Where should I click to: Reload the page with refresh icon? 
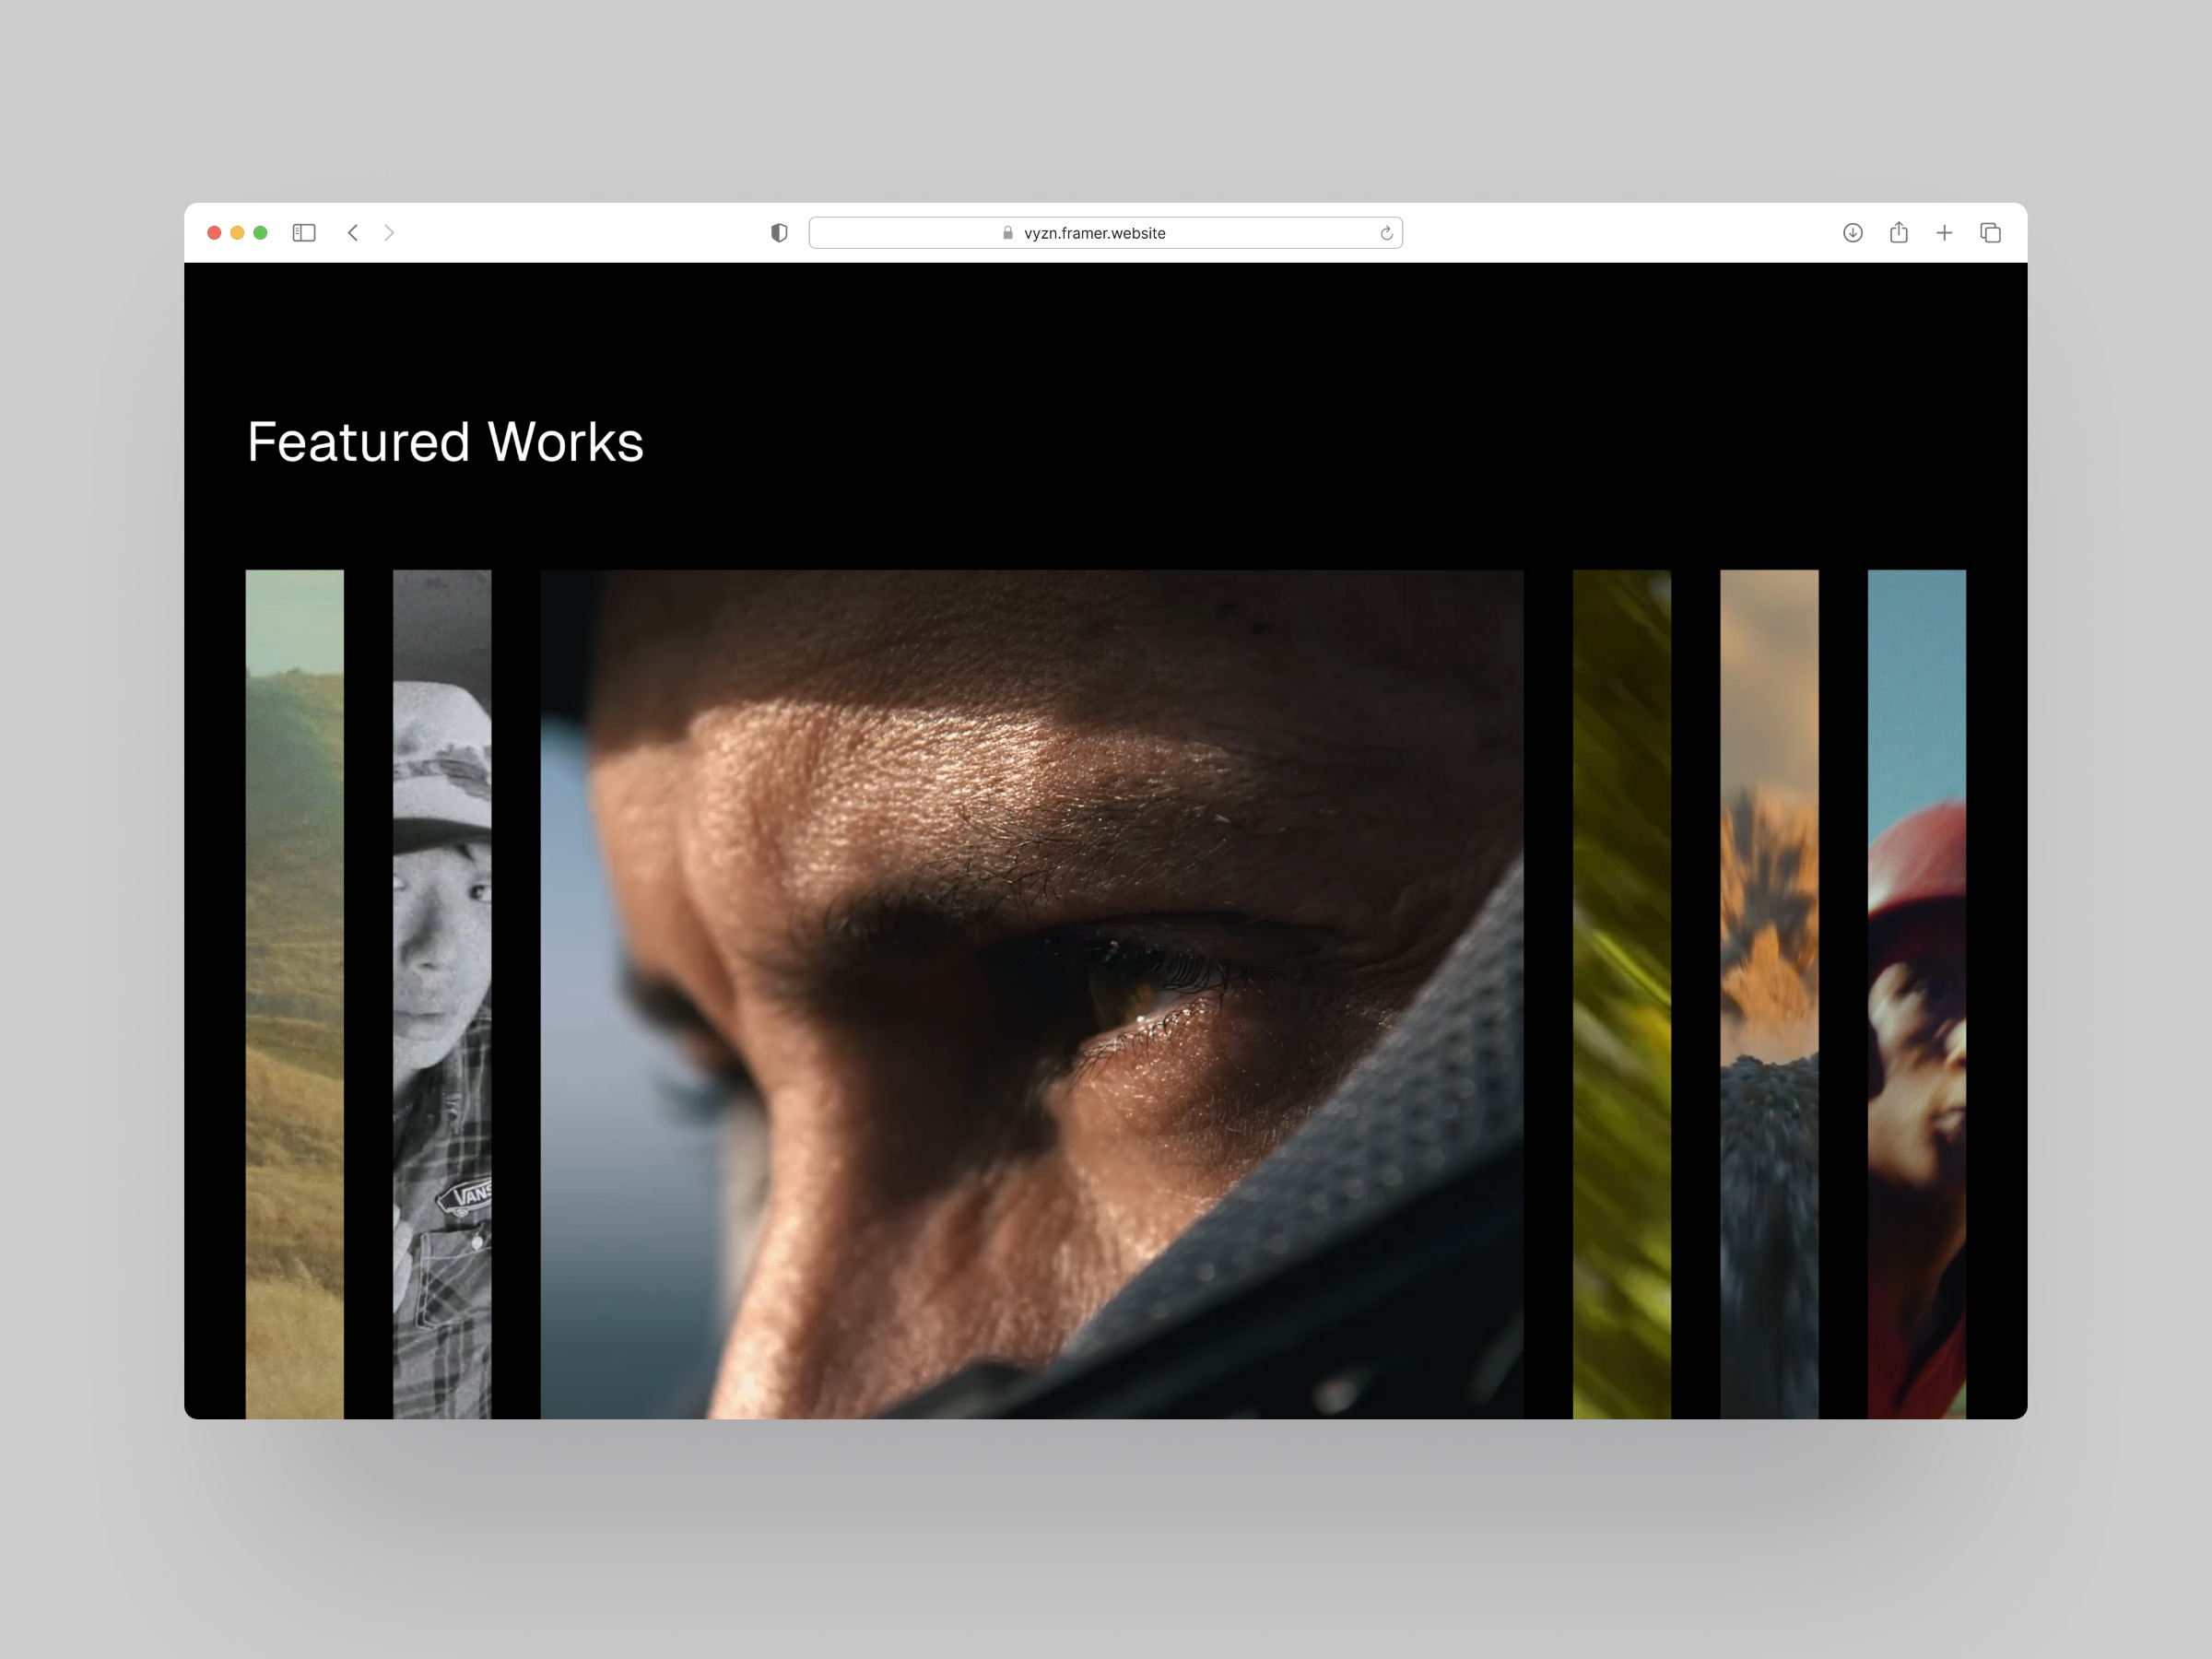tap(1386, 233)
